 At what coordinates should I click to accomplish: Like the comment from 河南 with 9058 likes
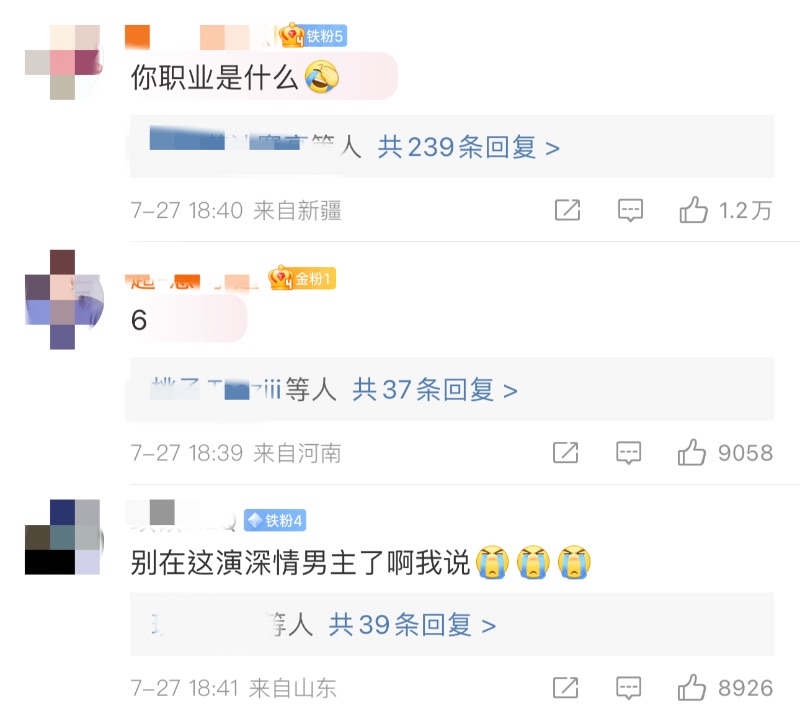pyautogui.click(x=692, y=452)
